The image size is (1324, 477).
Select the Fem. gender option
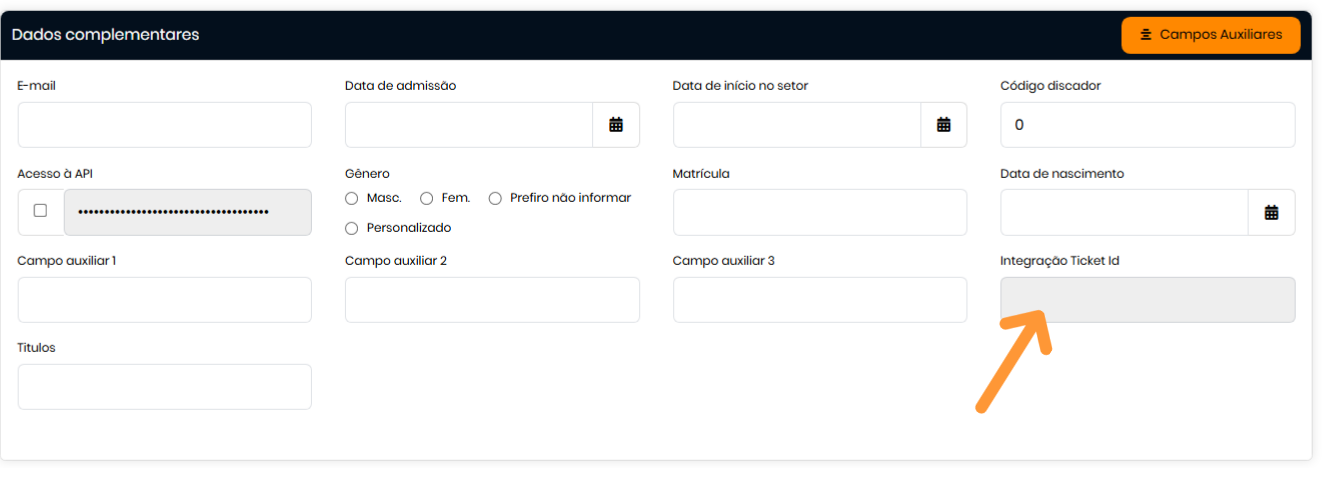(426, 198)
